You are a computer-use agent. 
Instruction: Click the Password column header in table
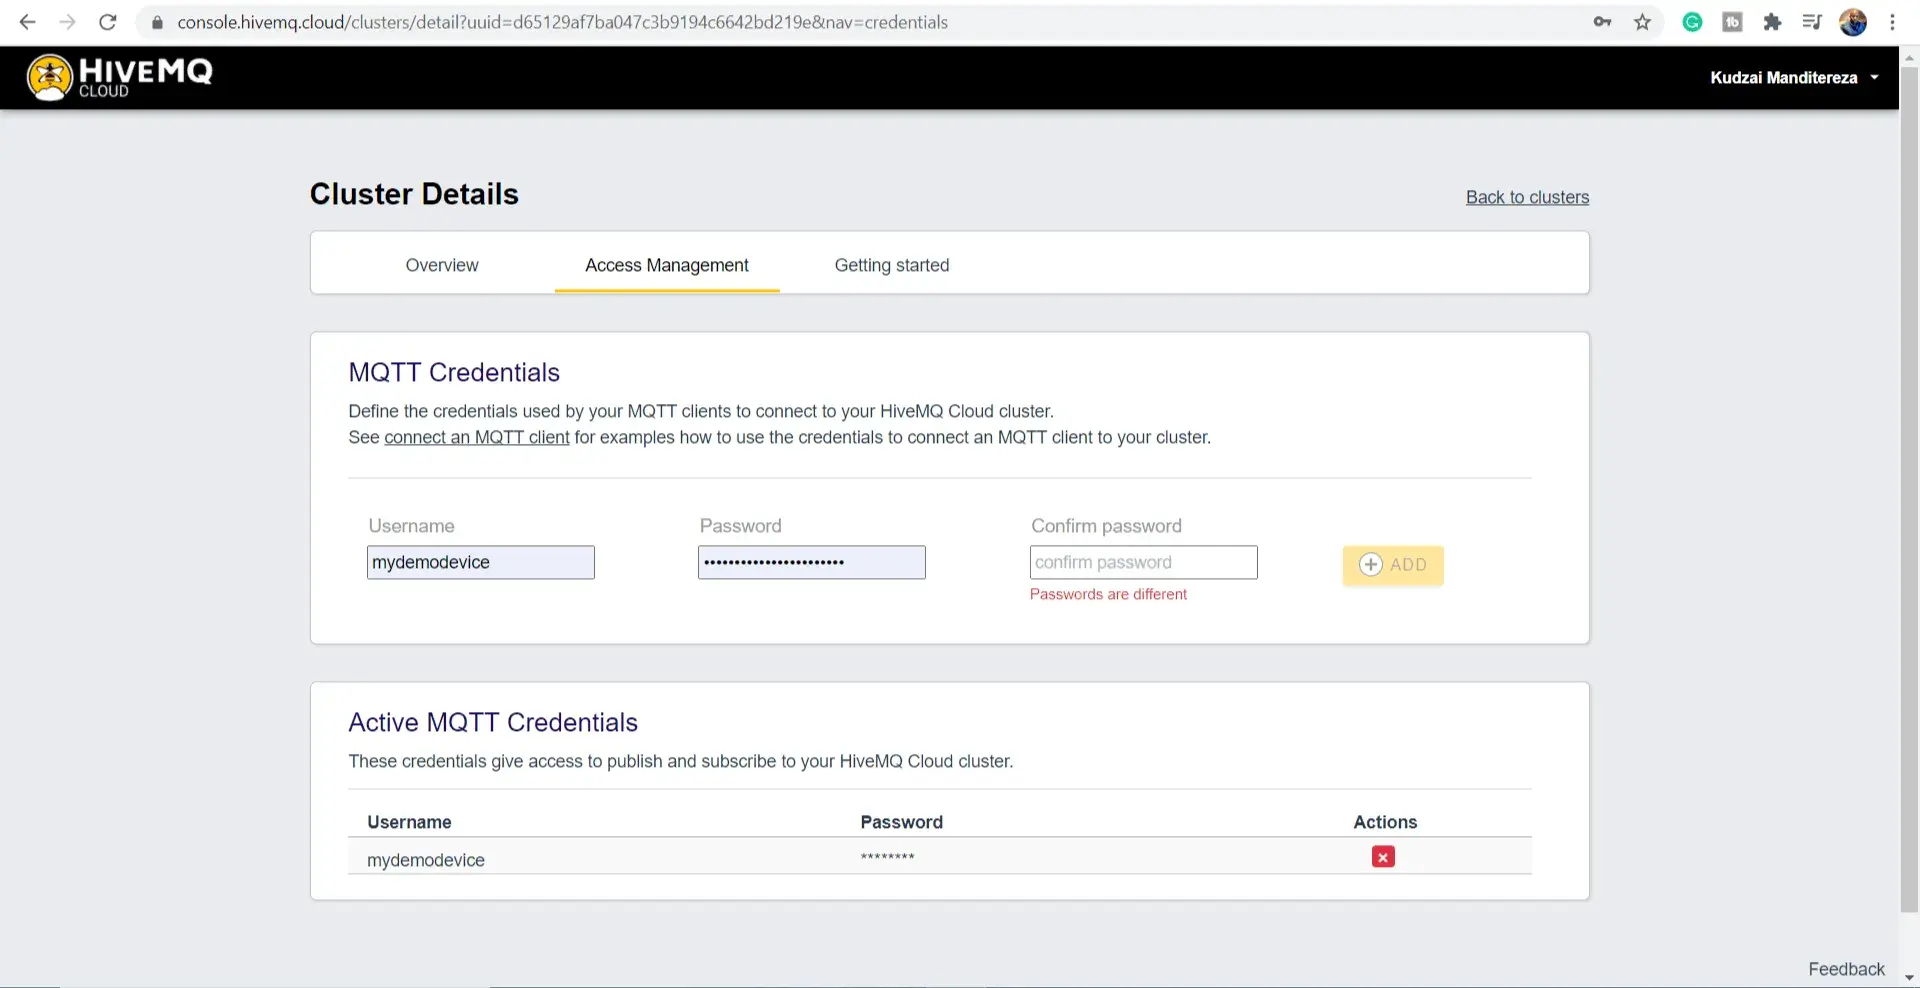901,822
